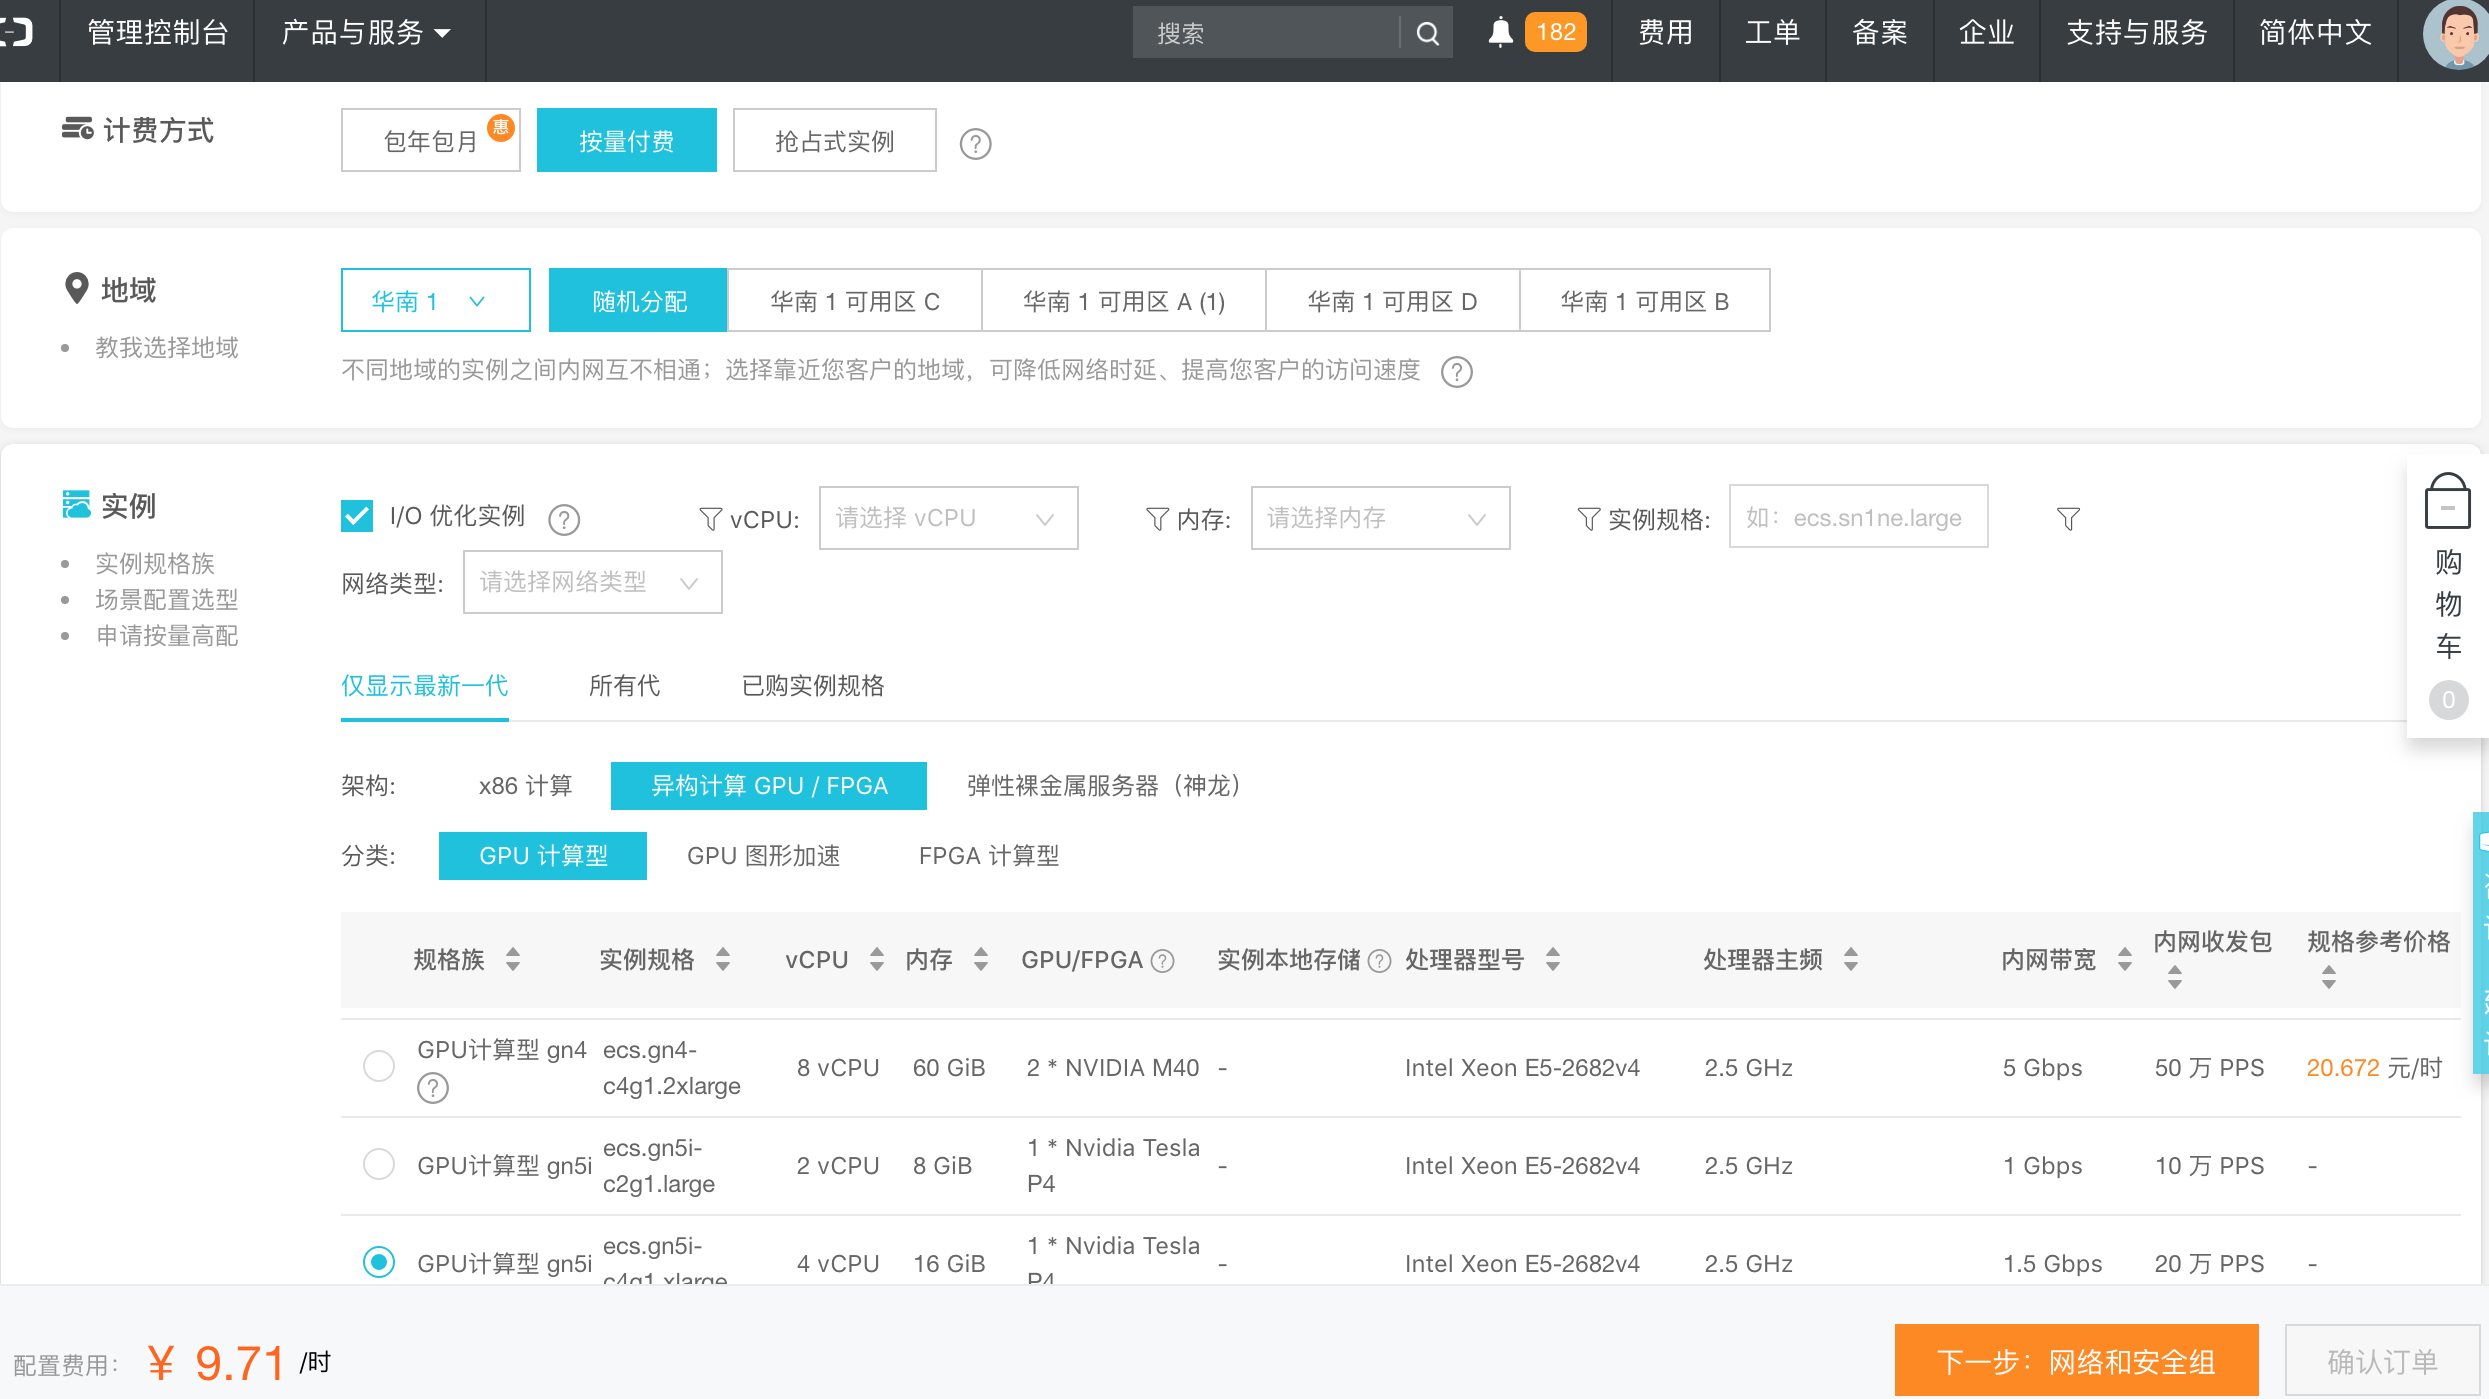This screenshot has width=2489, height=1399.
Task: Select 异构计算 GPU / FPGA architecture
Action: 769,786
